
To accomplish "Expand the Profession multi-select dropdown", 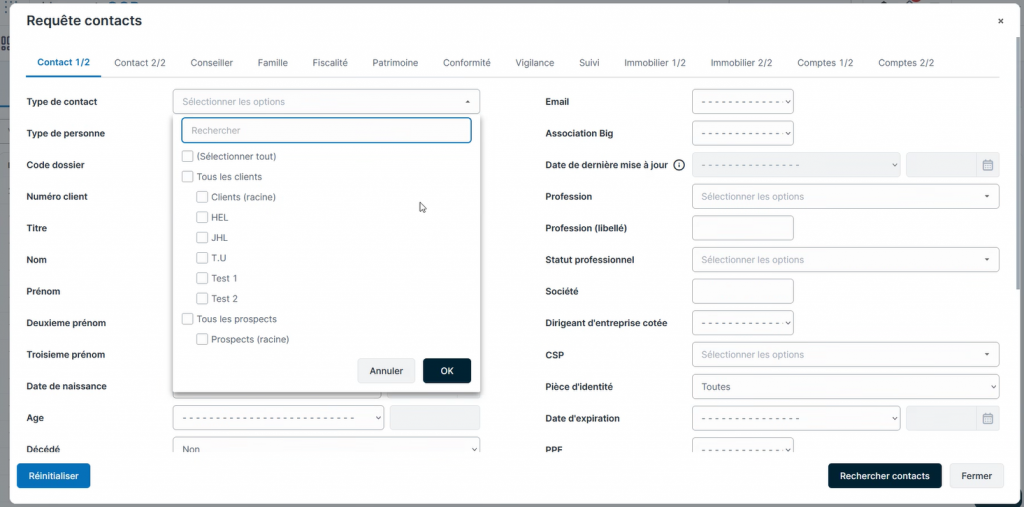I will click(845, 197).
